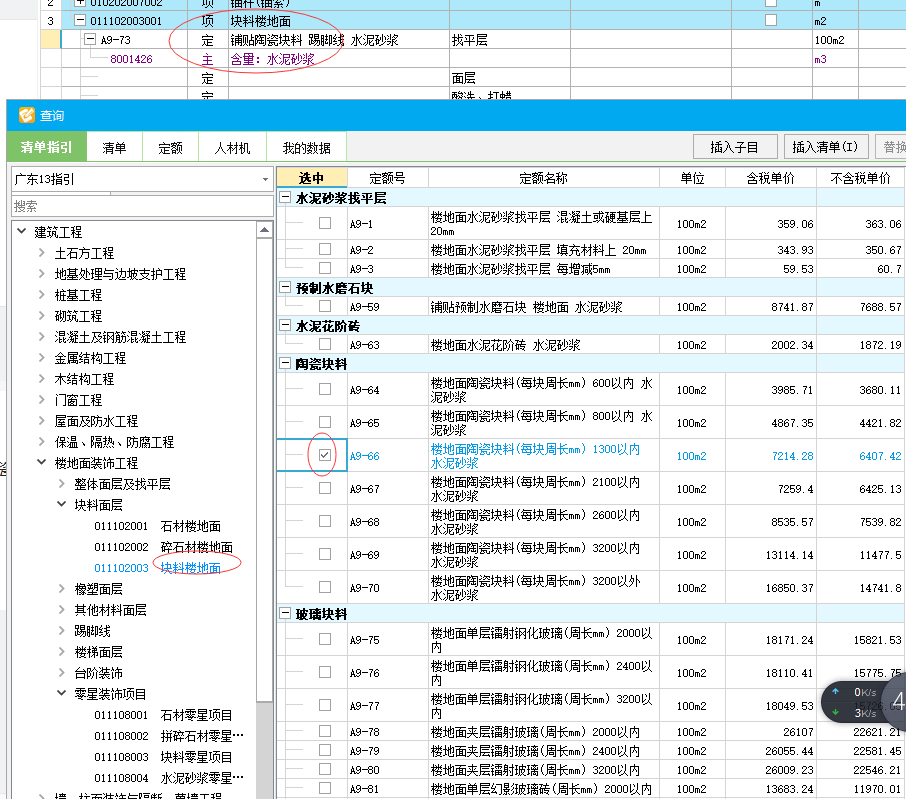Tick the A9-1 找平层 checkbox
This screenshot has width=906, height=799.
(325, 223)
